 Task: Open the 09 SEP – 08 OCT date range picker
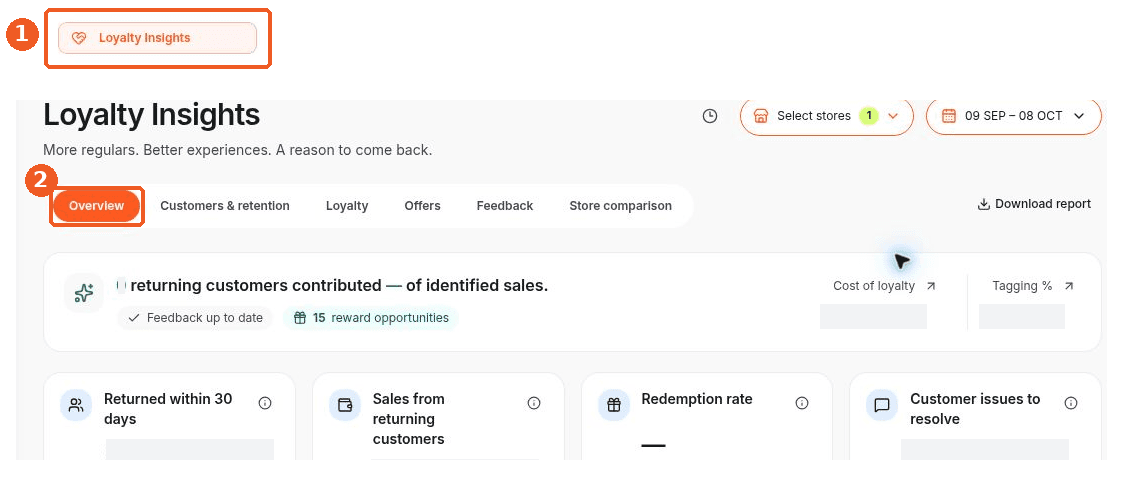[1013, 116]
